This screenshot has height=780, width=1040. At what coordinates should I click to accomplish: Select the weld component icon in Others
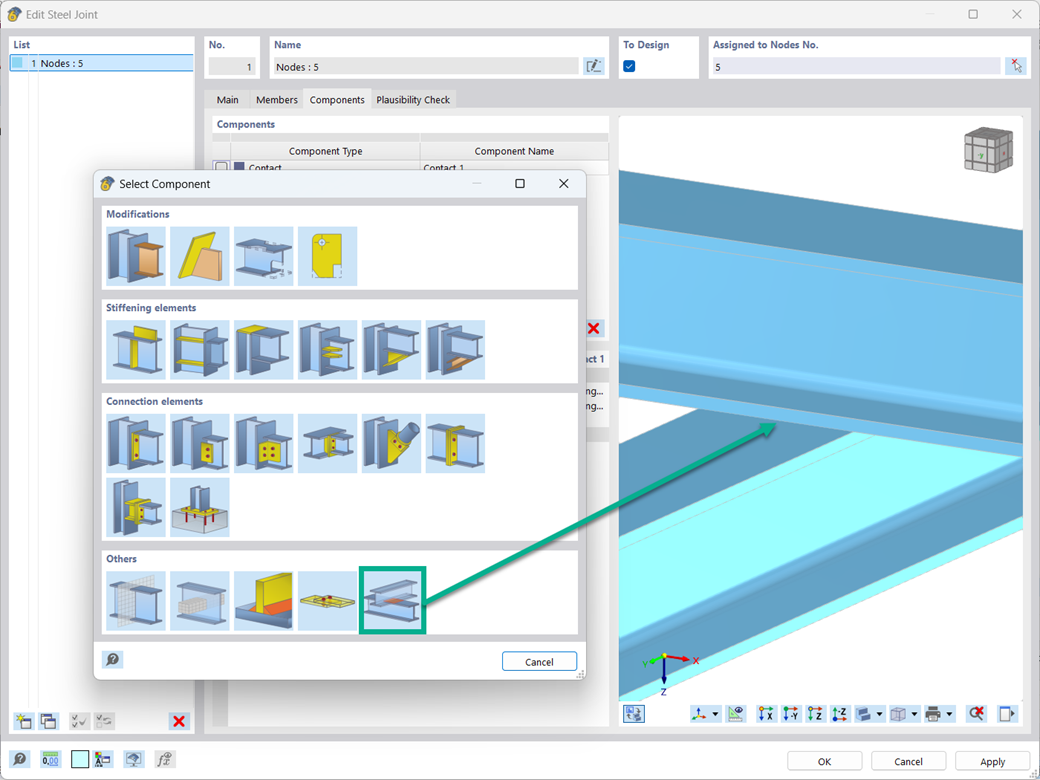(x=263, y=601)
